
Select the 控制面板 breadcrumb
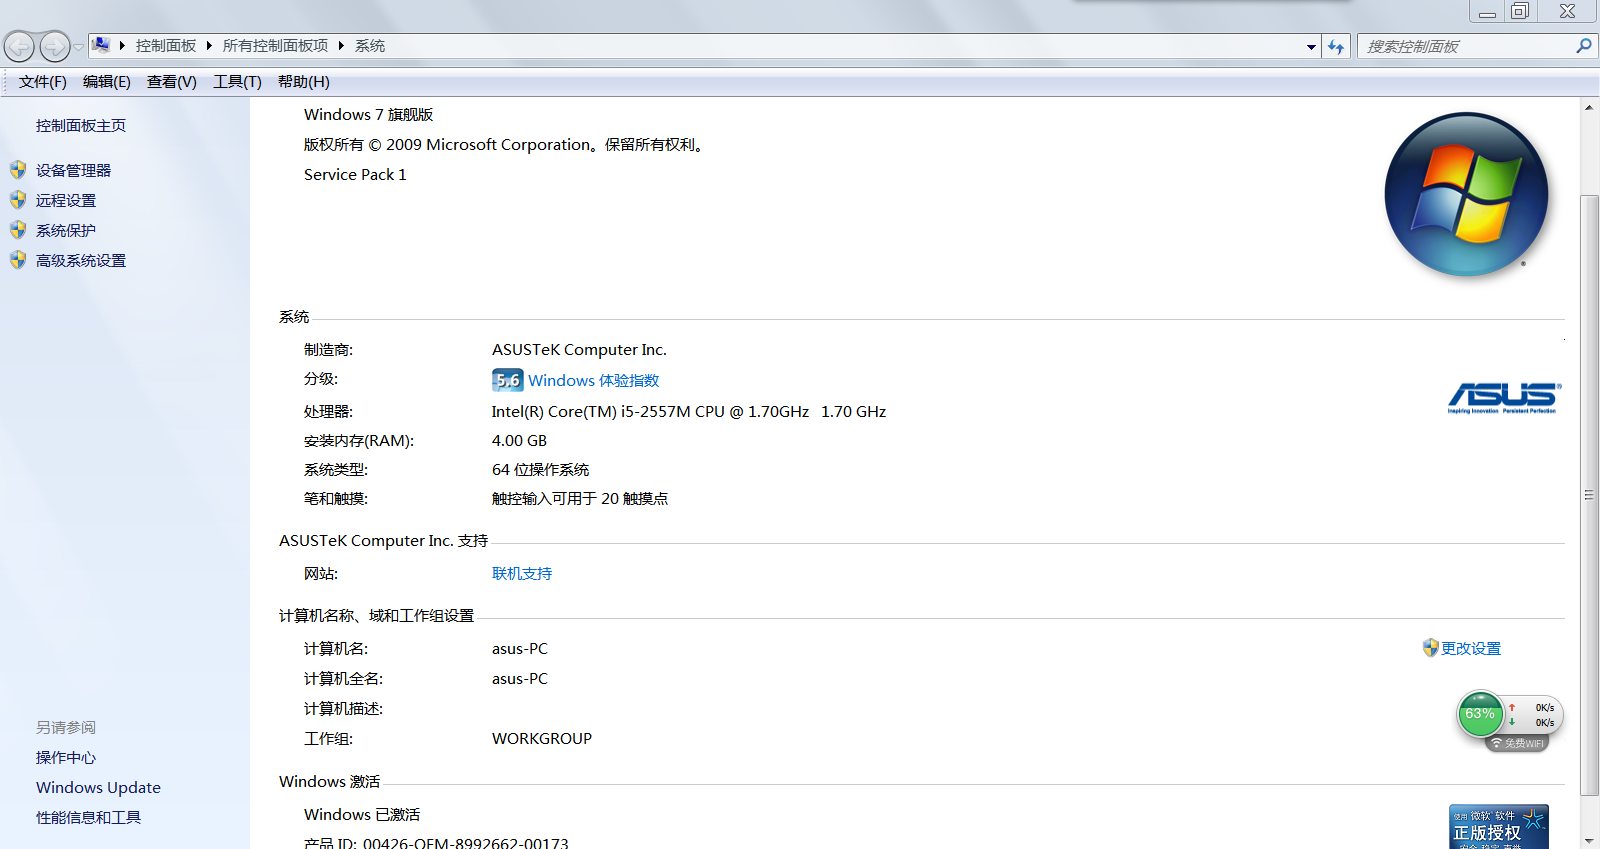pos(166,46)
